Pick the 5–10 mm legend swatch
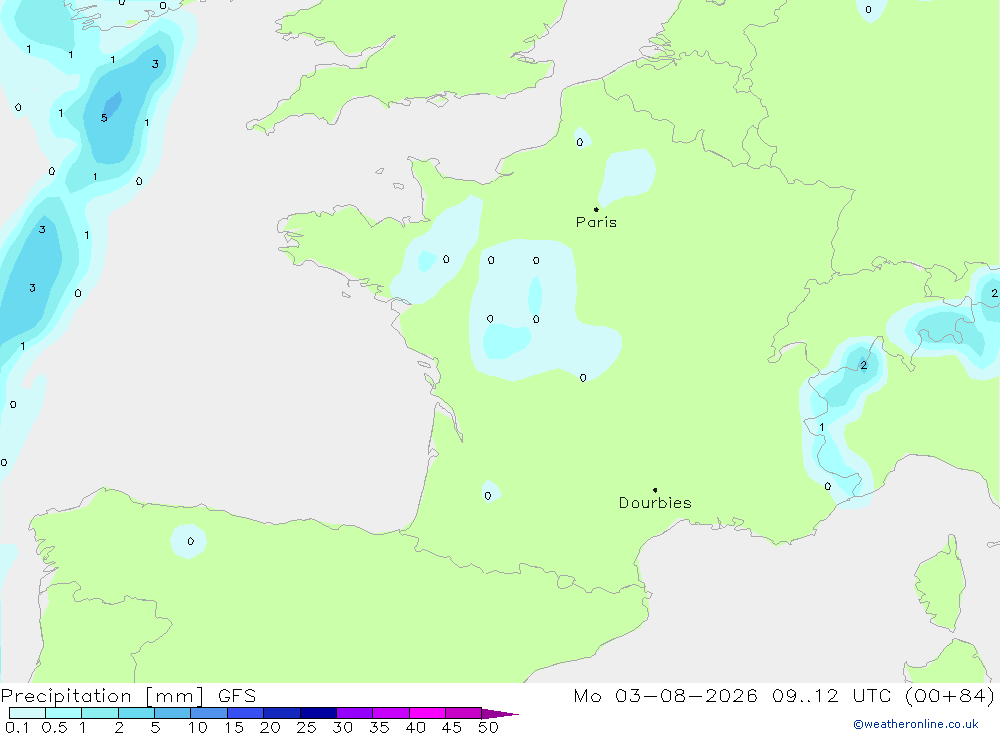1000x733 pixels. pyautogui.click(x=173, y=713)
